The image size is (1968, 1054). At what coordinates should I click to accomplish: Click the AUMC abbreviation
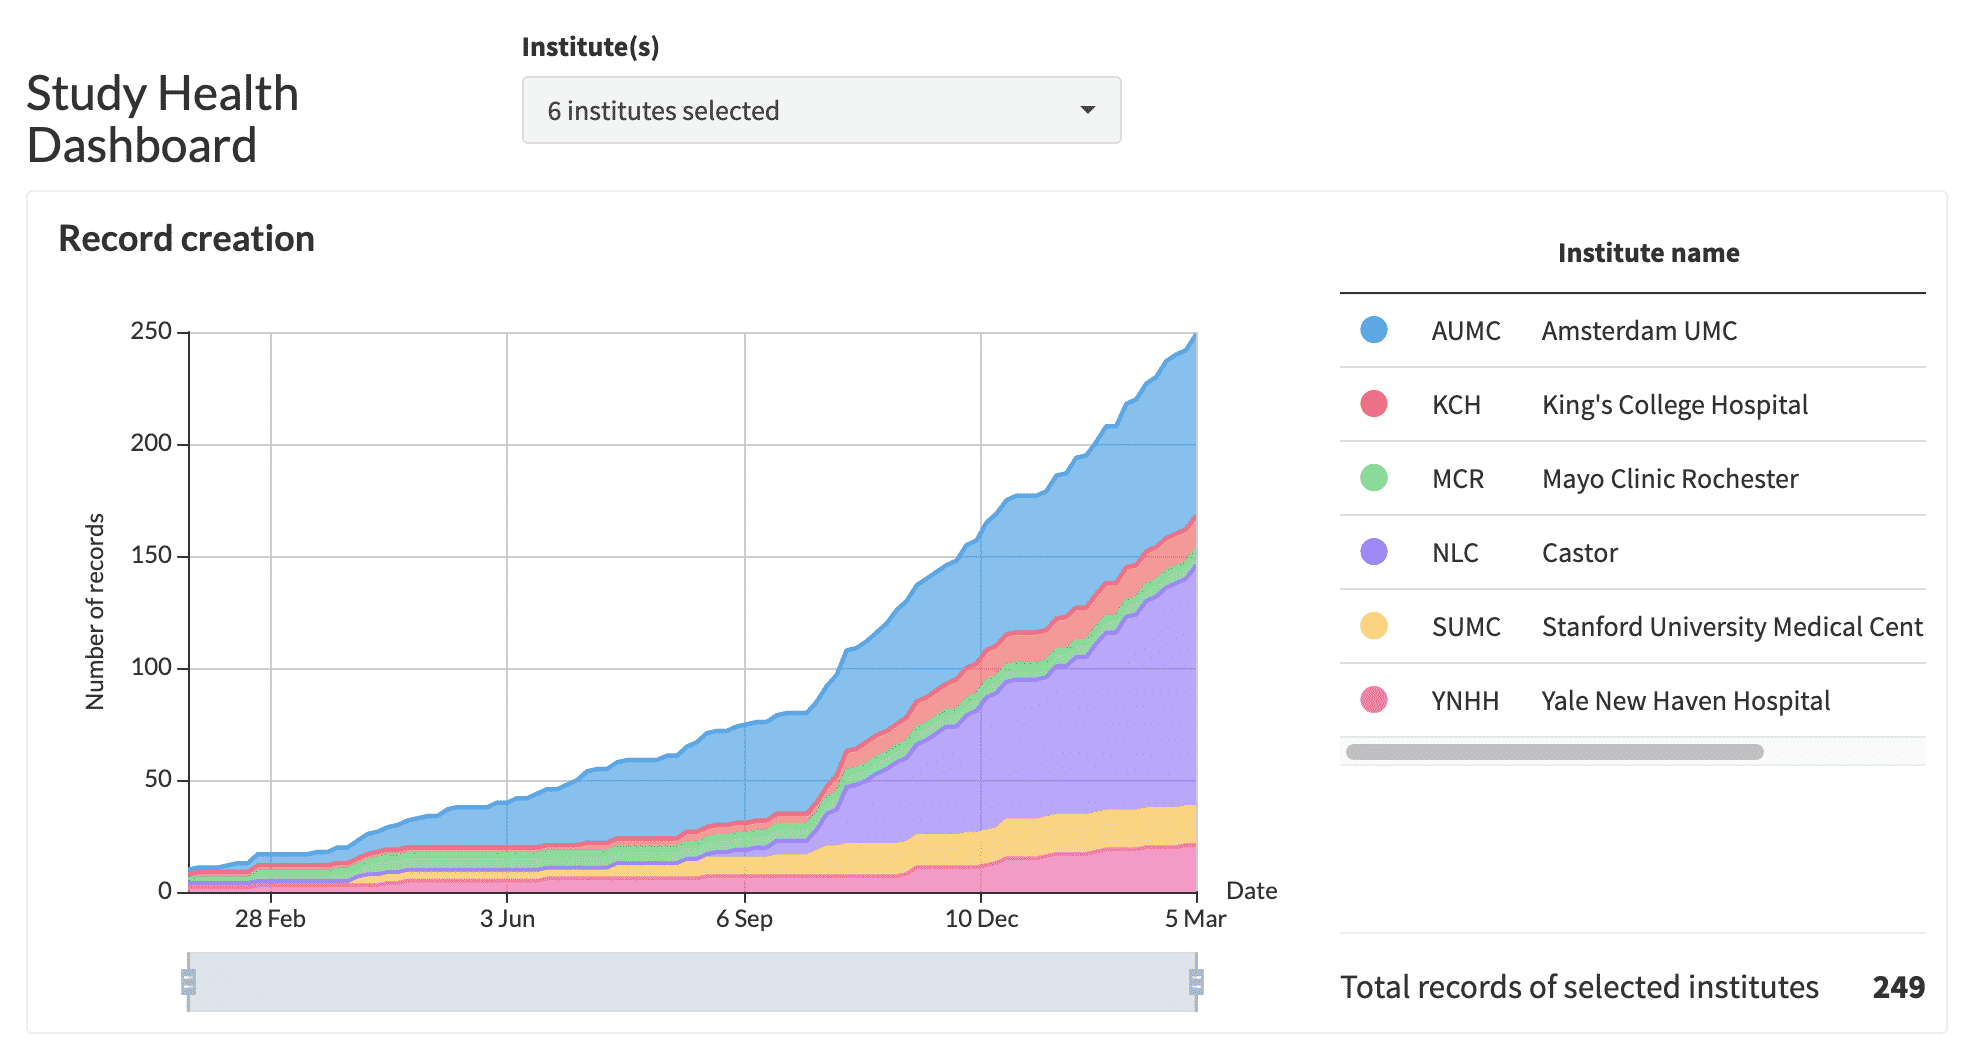[1466, 331]
